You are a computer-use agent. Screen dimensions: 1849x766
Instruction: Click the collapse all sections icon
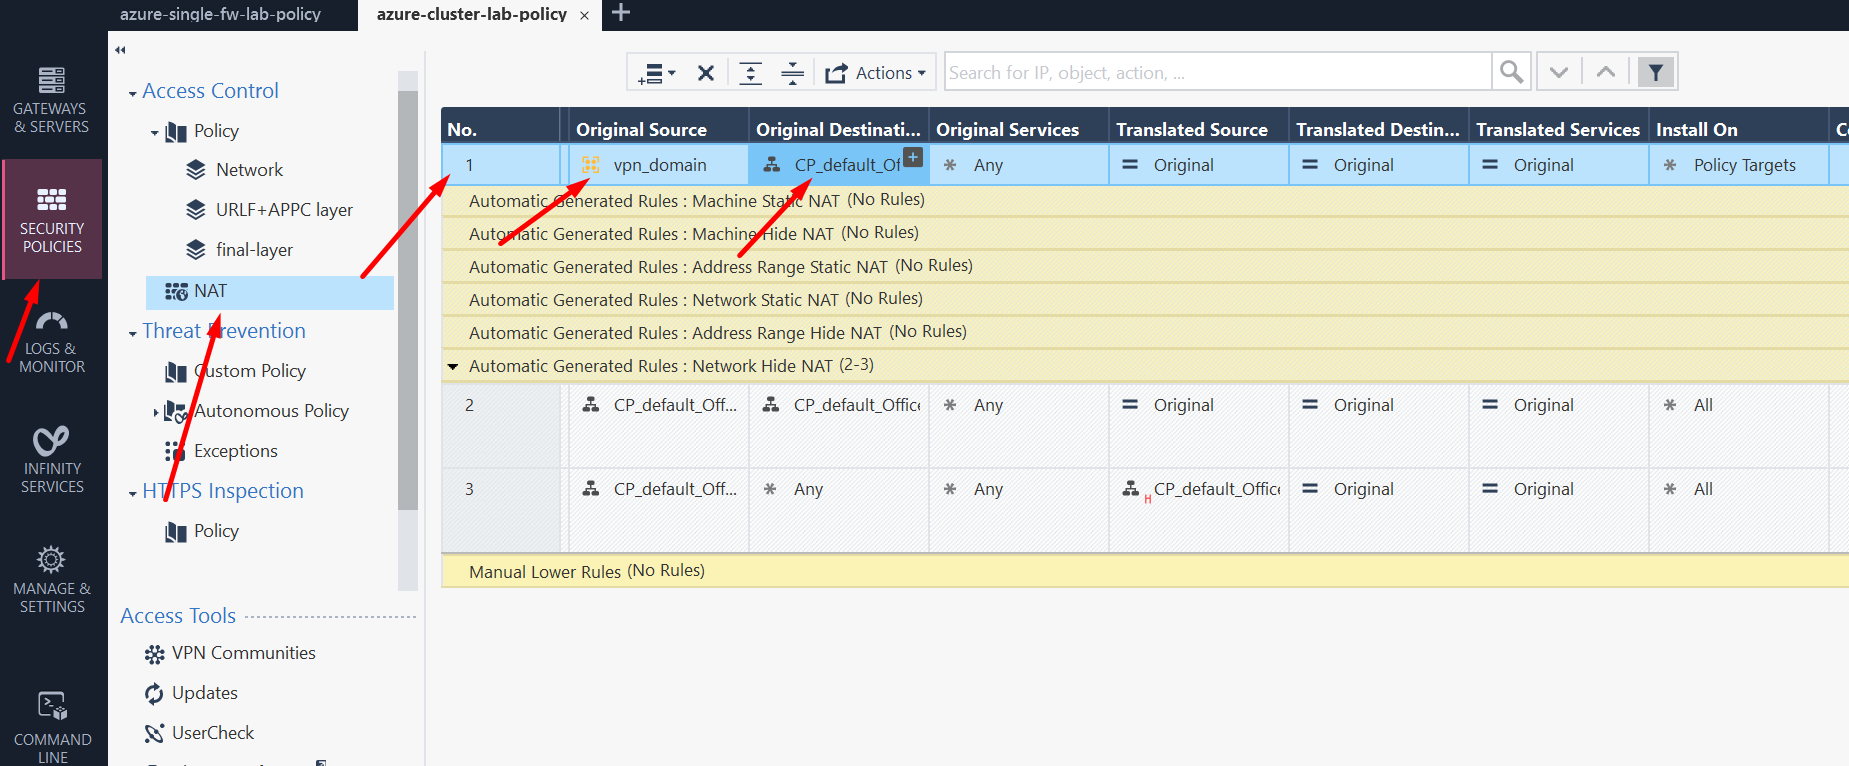coord(792,73)
